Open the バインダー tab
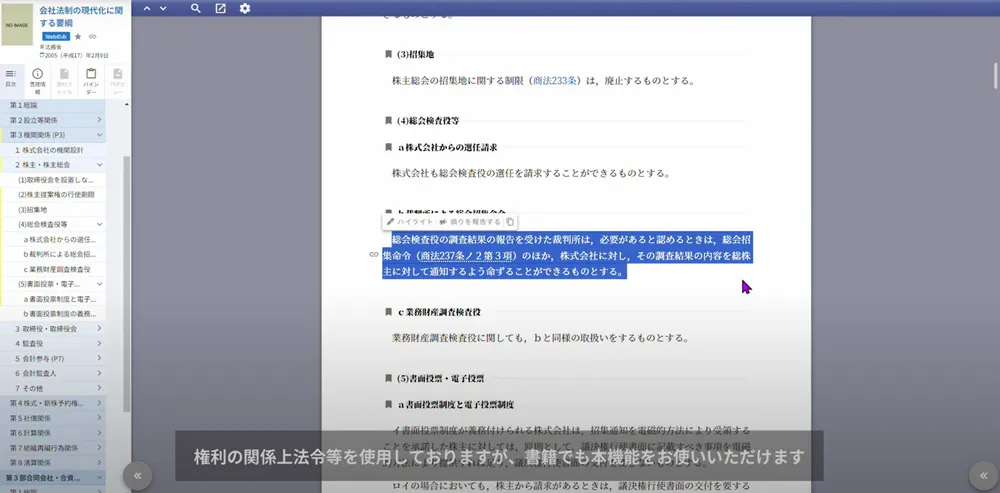This screenshot has width=1000, height=493. tap(91, 80)
